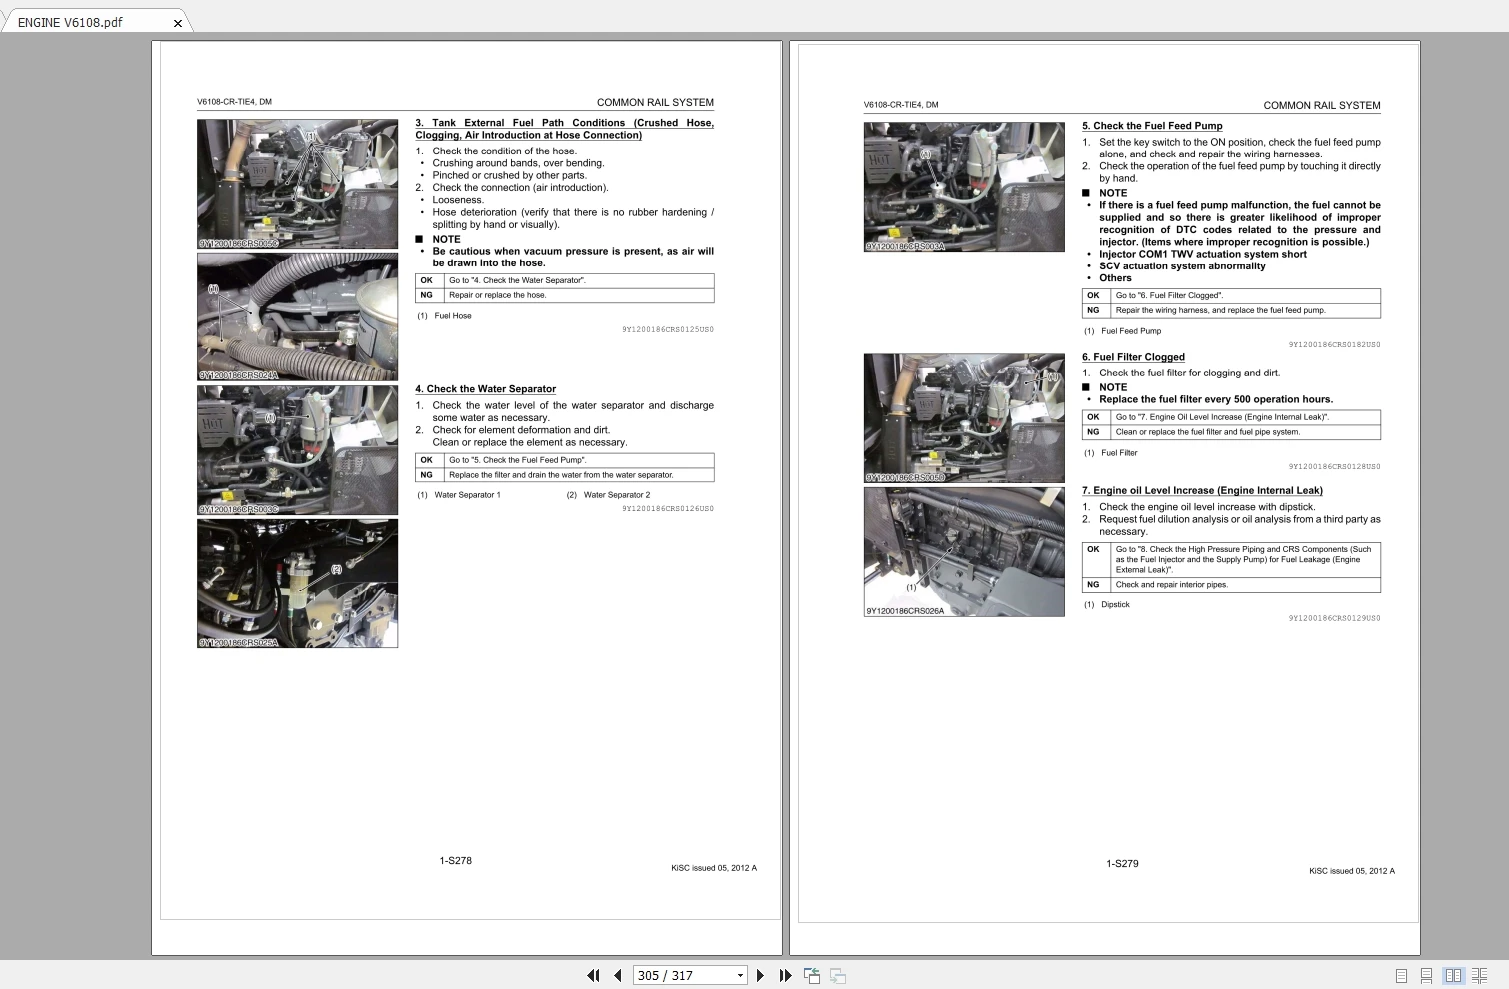Click fuel feed pump photo 9Y1200186CRS003A

pyautogui.click(x=964, y=187)
